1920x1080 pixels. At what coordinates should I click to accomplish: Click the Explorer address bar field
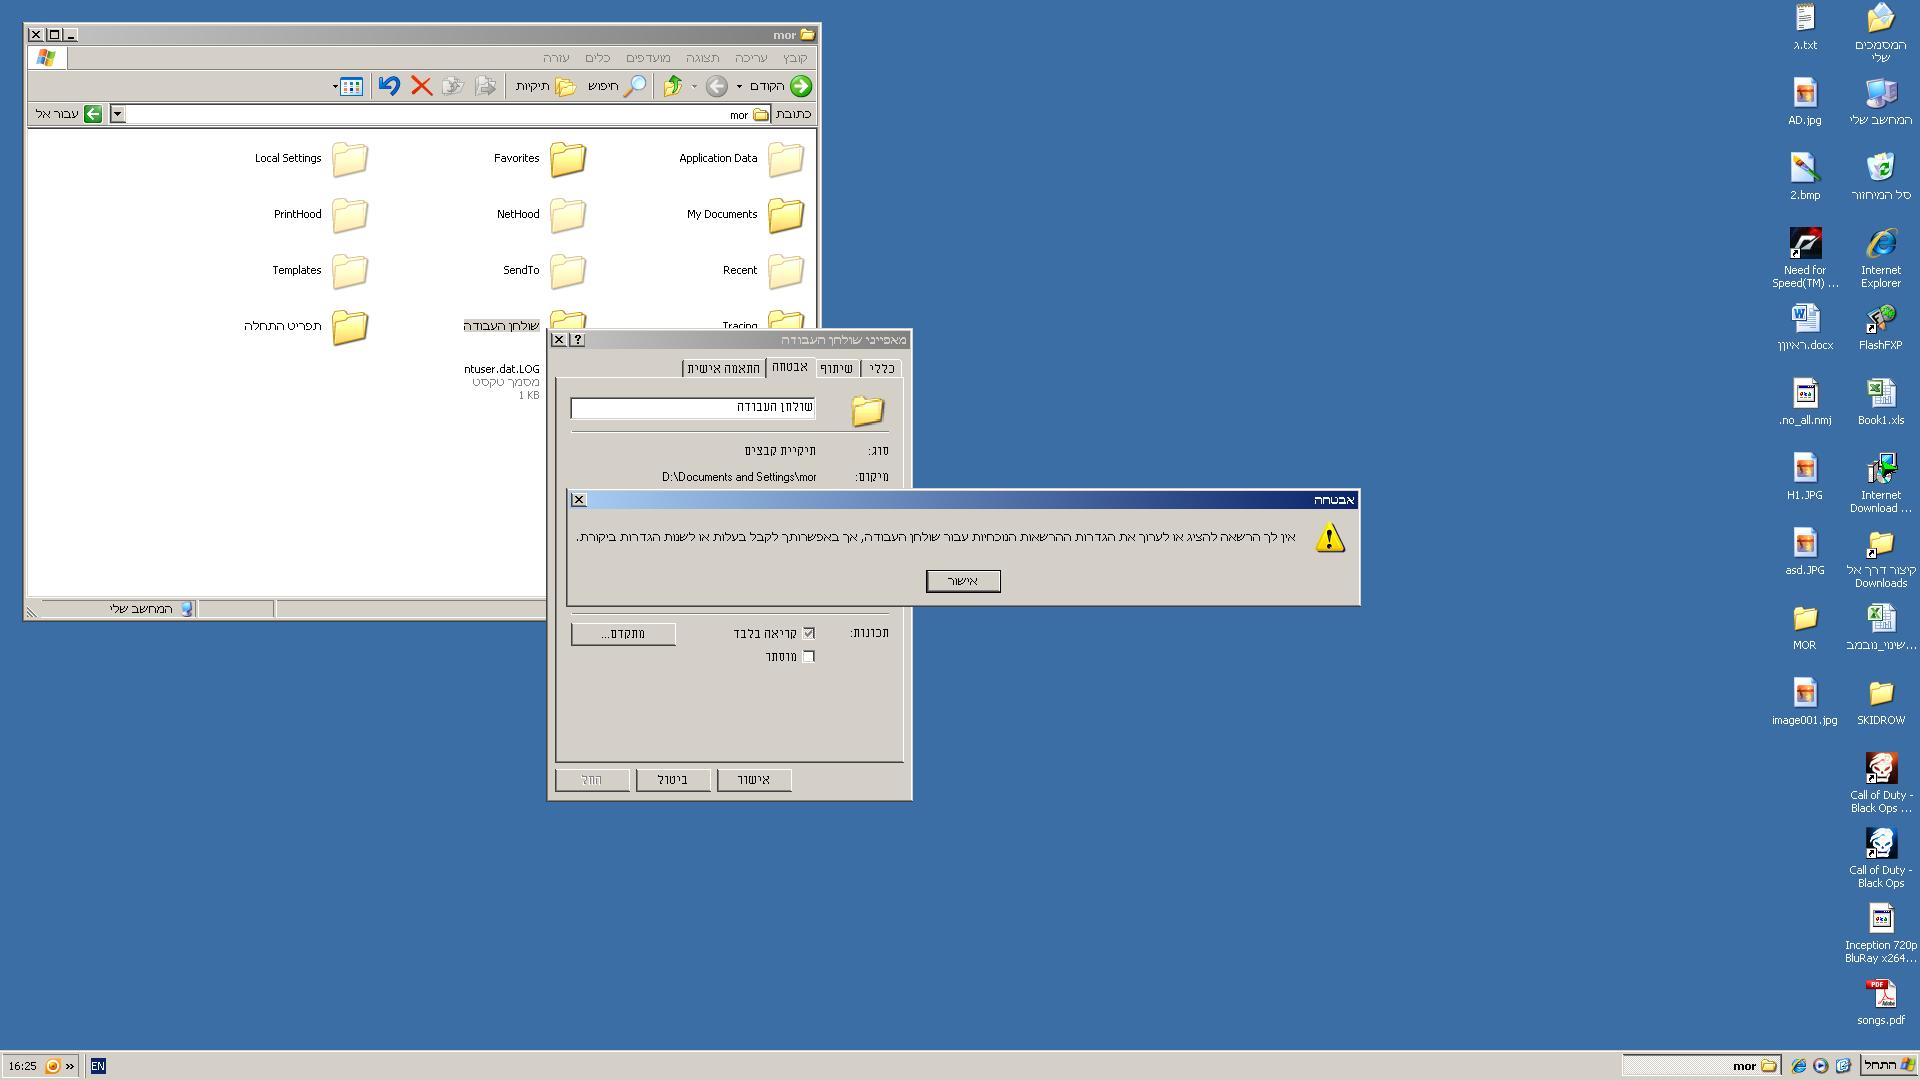pos(440,114)
